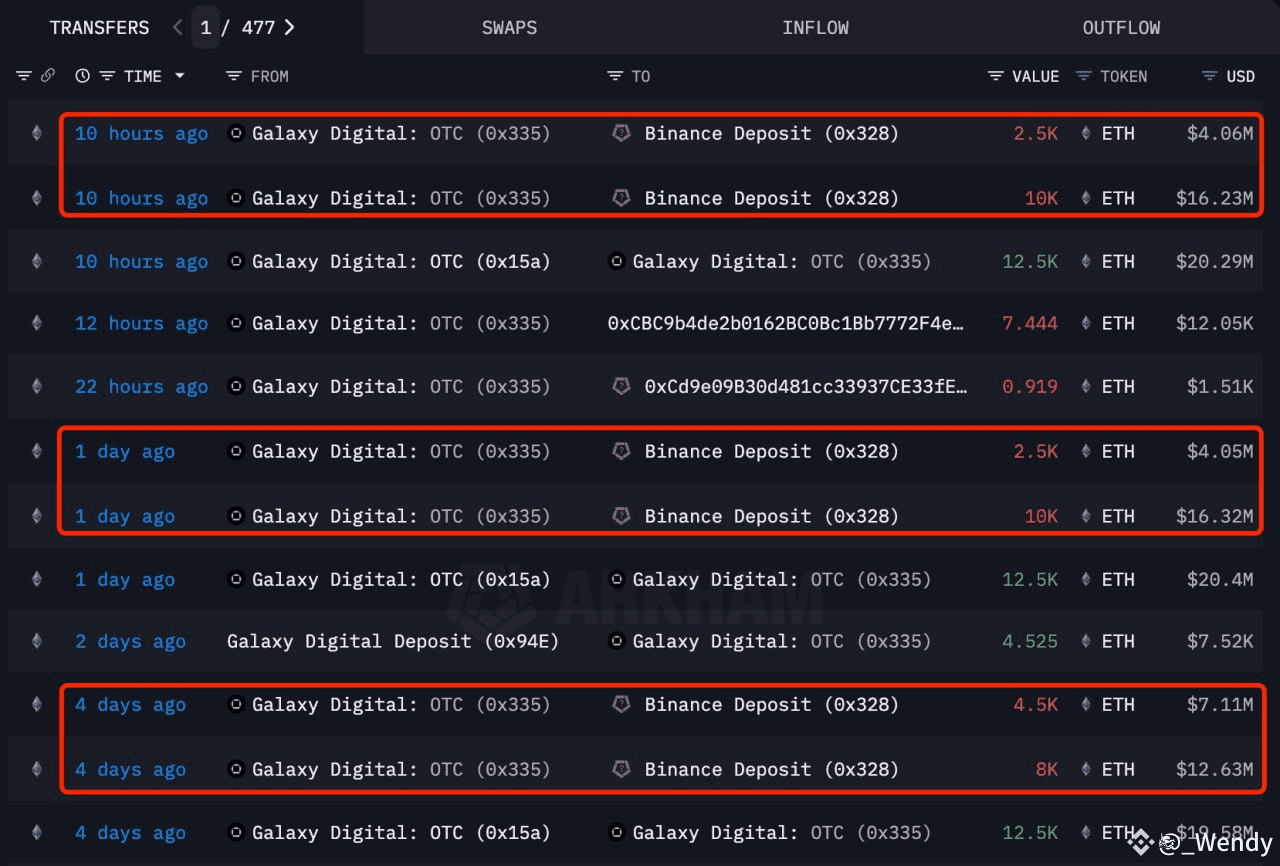The width and height of the screenshot is (1280, 866).
Task: Open the TOKEN column filter icon
Action: pos(1083,76)
